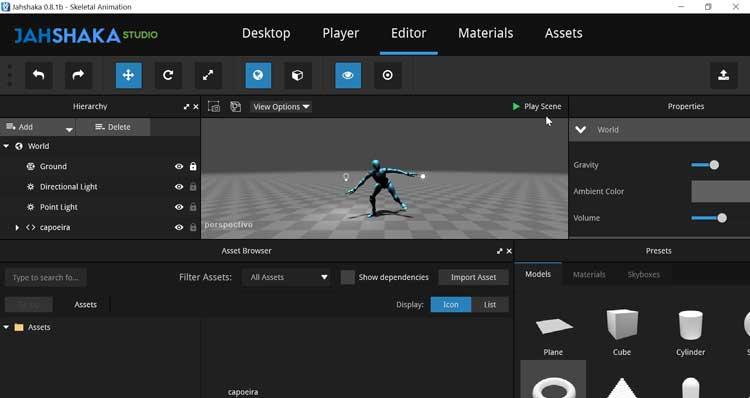Click the Play Scene button
750x398 pixels.
pyautogui.click(x=537, y=107)
